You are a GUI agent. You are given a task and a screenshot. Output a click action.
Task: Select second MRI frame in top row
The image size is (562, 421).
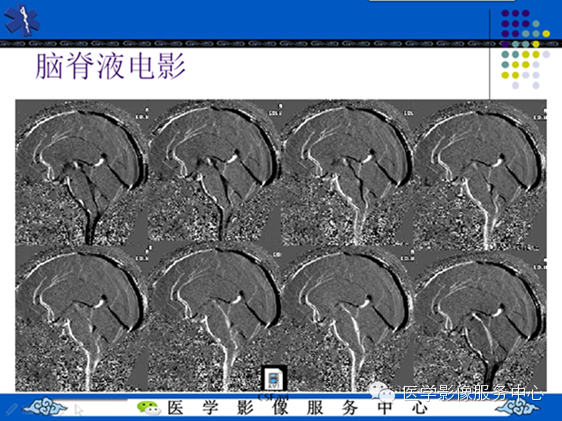(214, 173)
